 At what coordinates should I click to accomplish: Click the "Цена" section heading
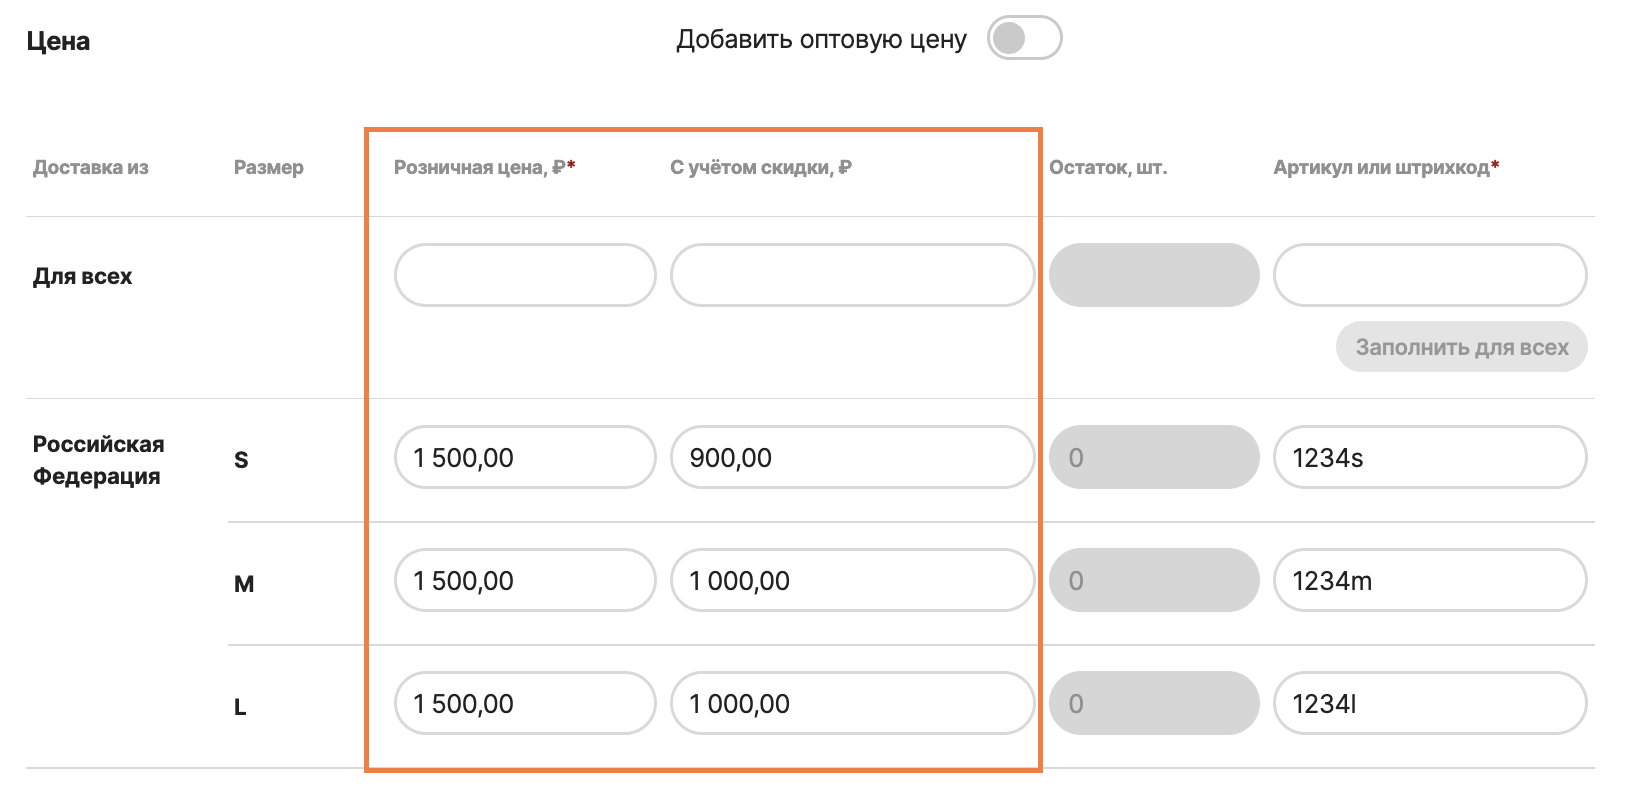60,40
